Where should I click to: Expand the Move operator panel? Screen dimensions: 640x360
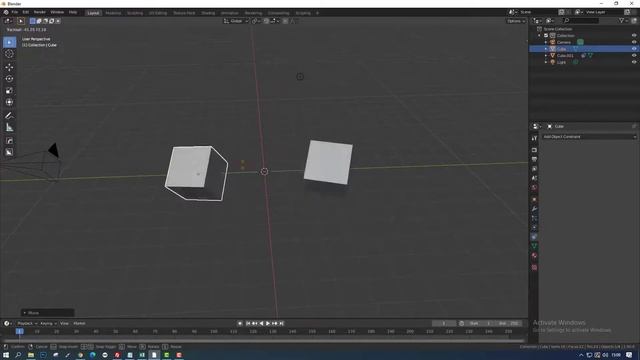point(47,313)
